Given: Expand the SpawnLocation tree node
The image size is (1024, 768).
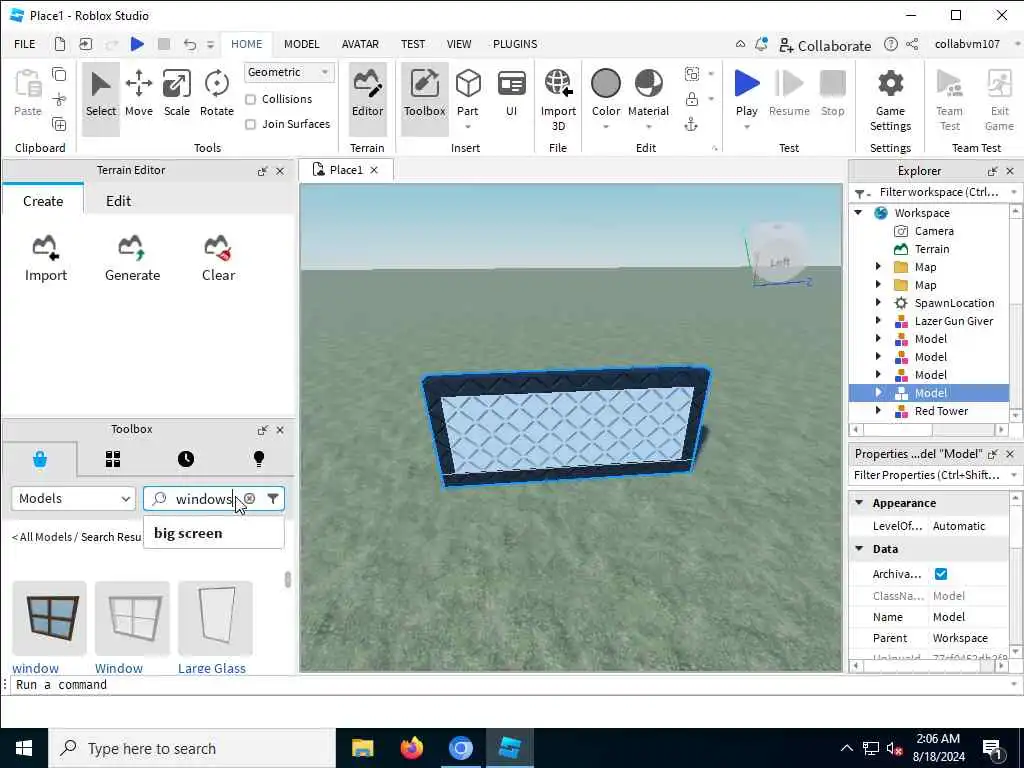Looking at the screenshot, I should 878,302.
